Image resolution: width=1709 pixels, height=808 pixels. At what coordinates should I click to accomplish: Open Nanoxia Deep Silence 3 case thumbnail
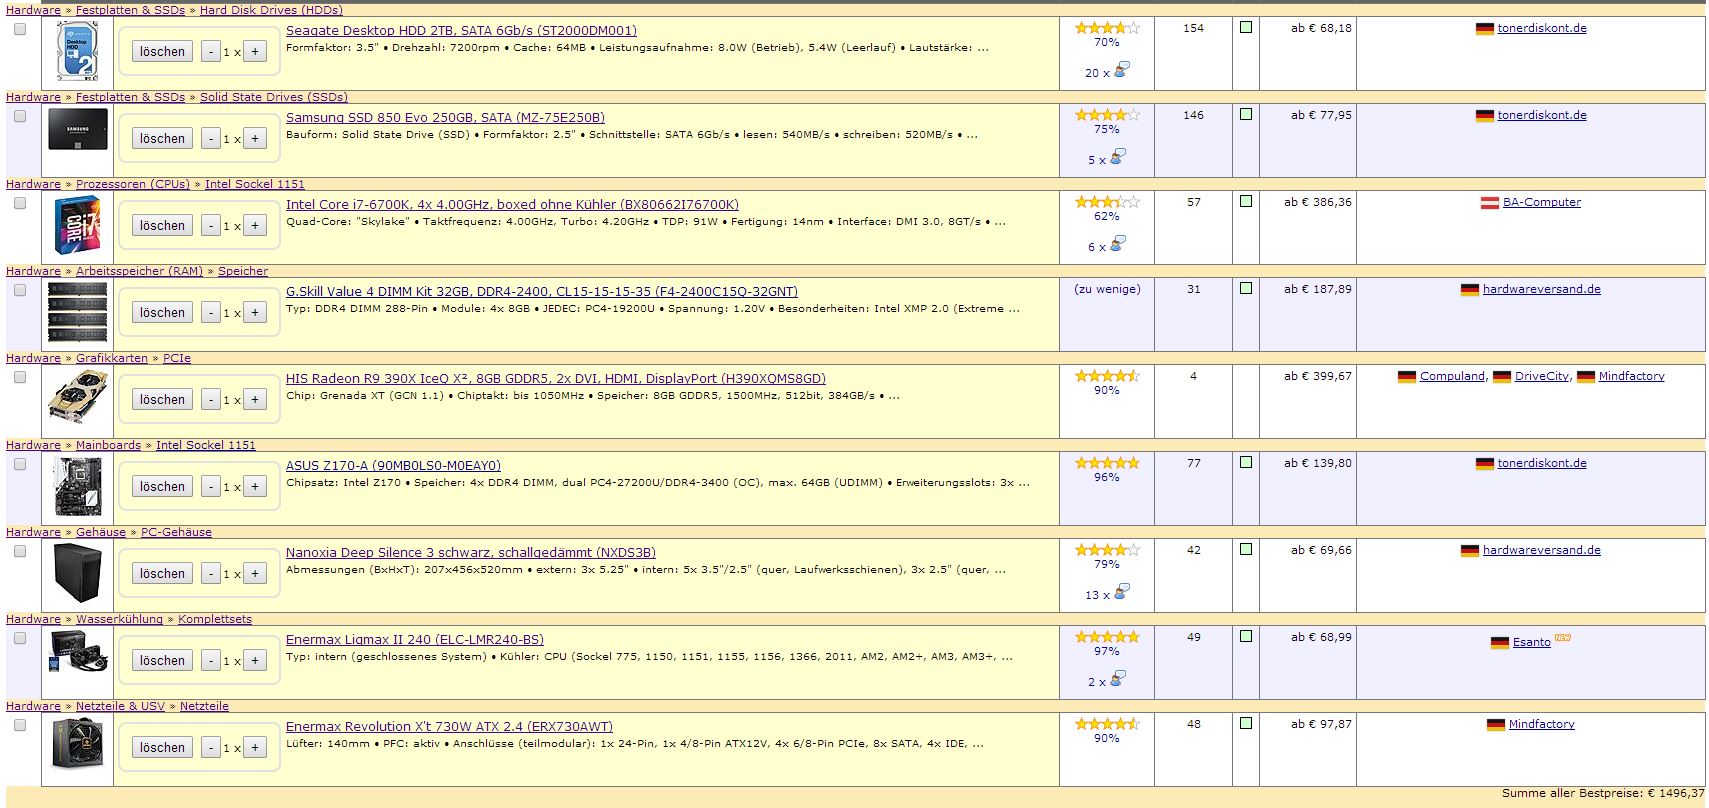tap(77, 573)
